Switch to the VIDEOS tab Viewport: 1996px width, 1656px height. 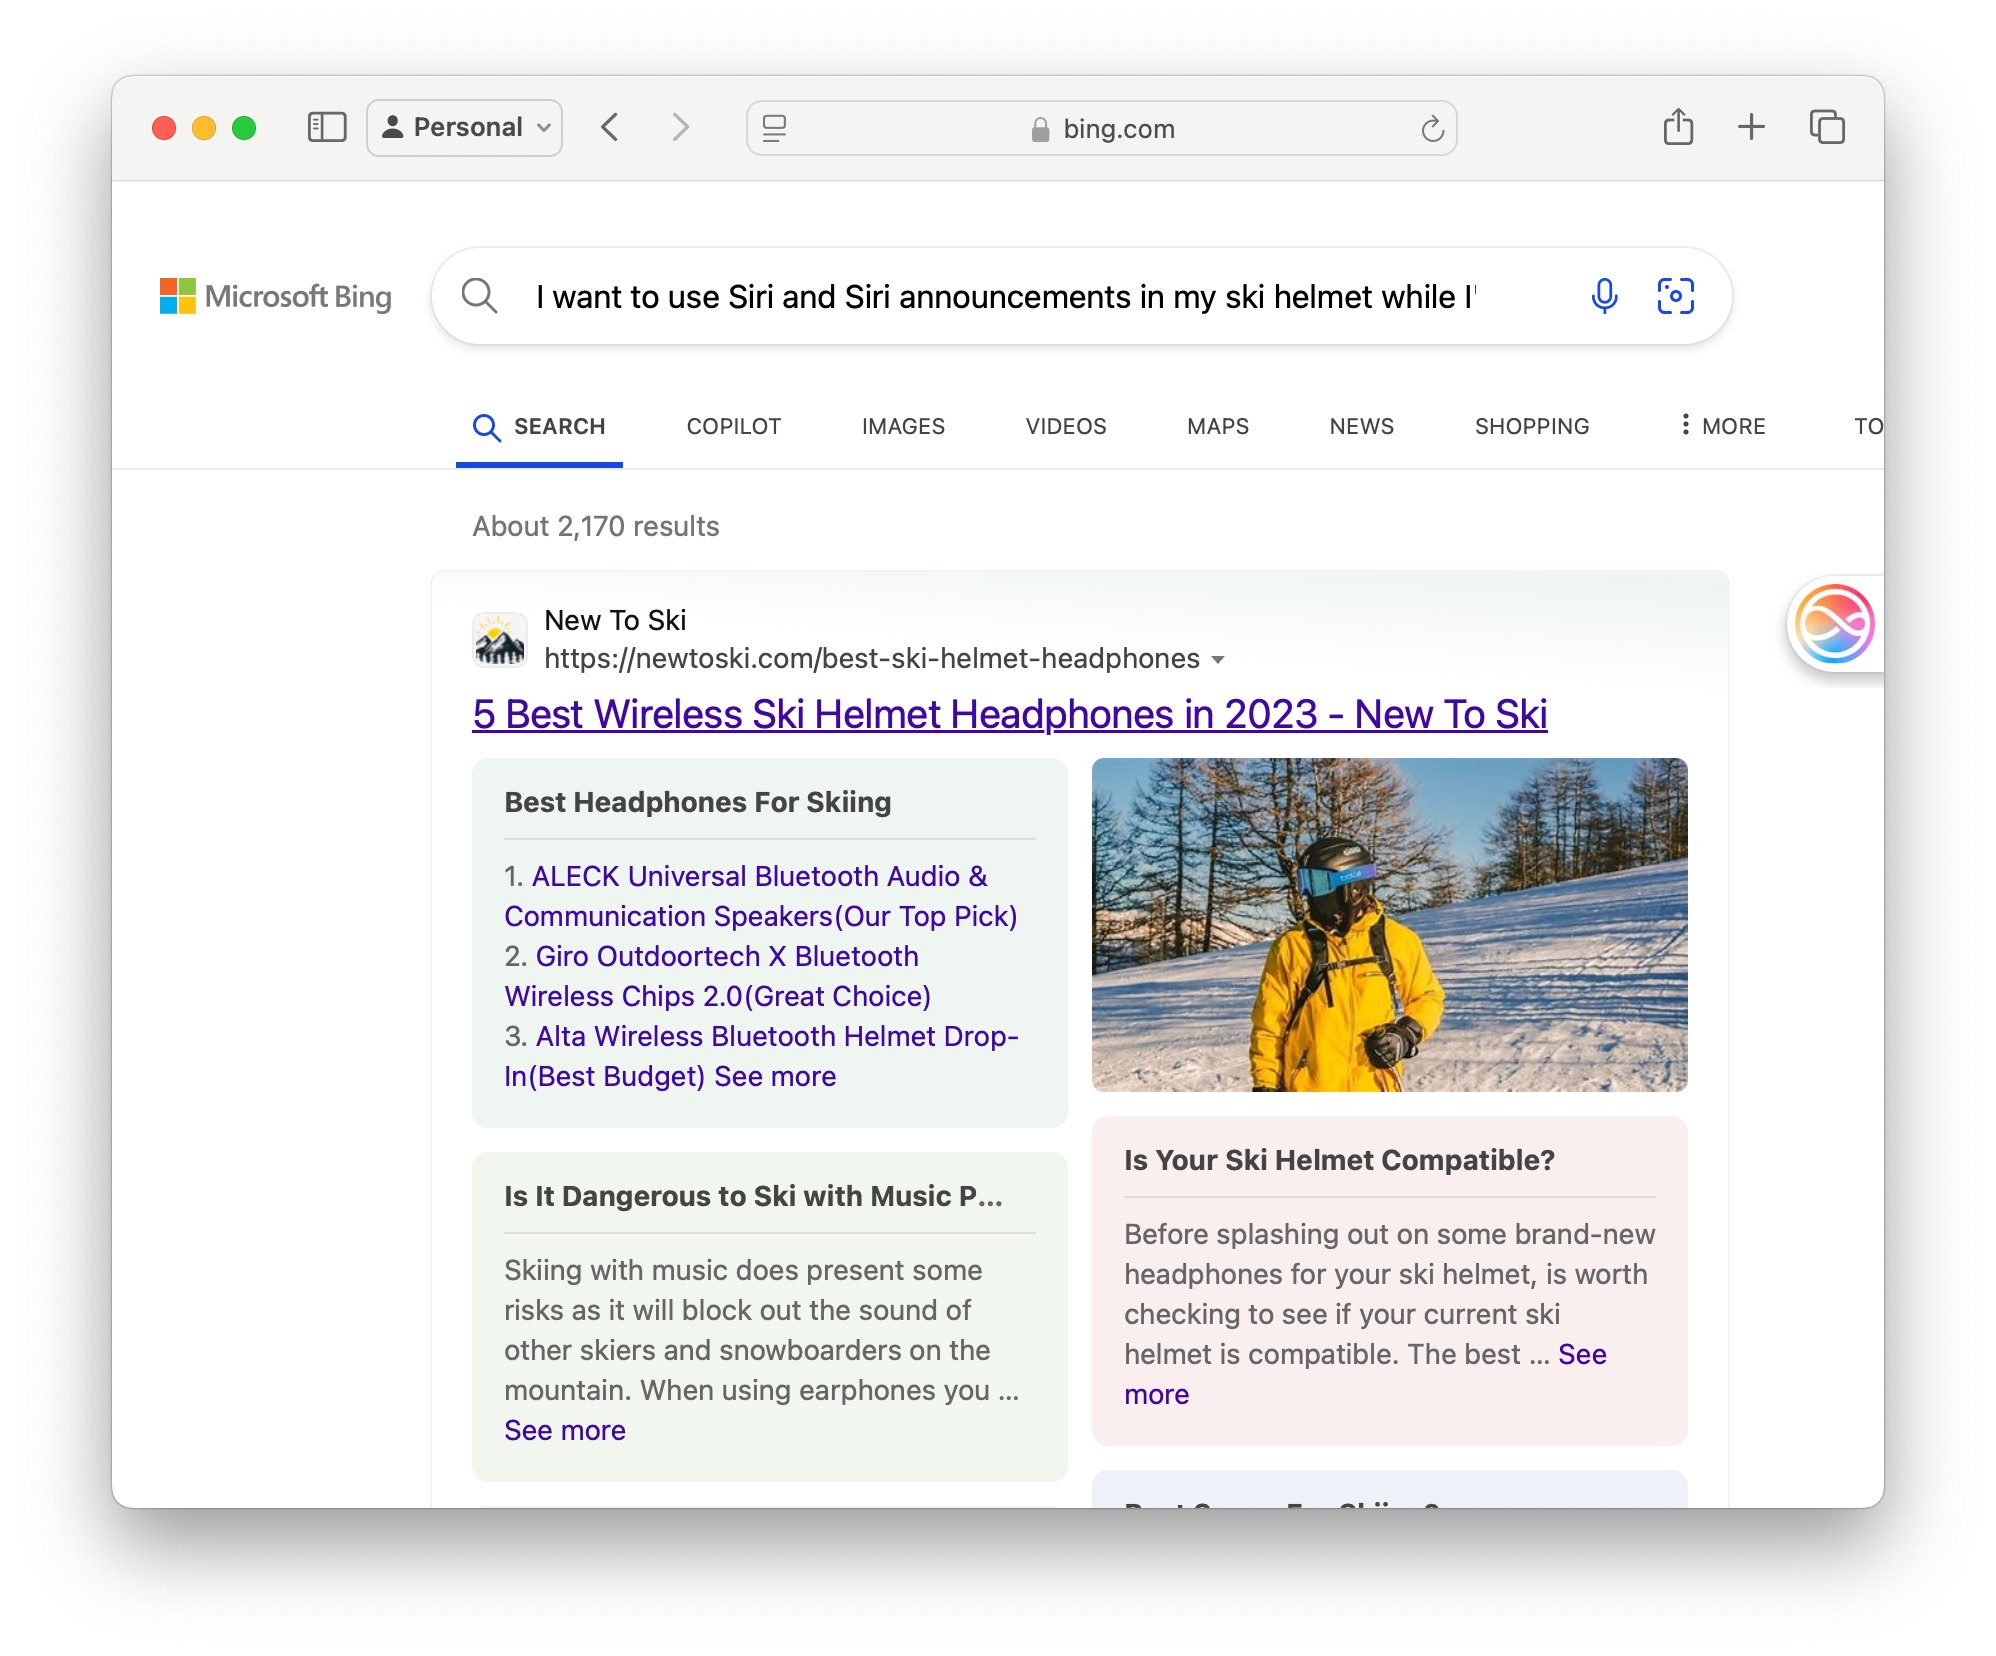pyautogui.click(x=1065, y=426)
